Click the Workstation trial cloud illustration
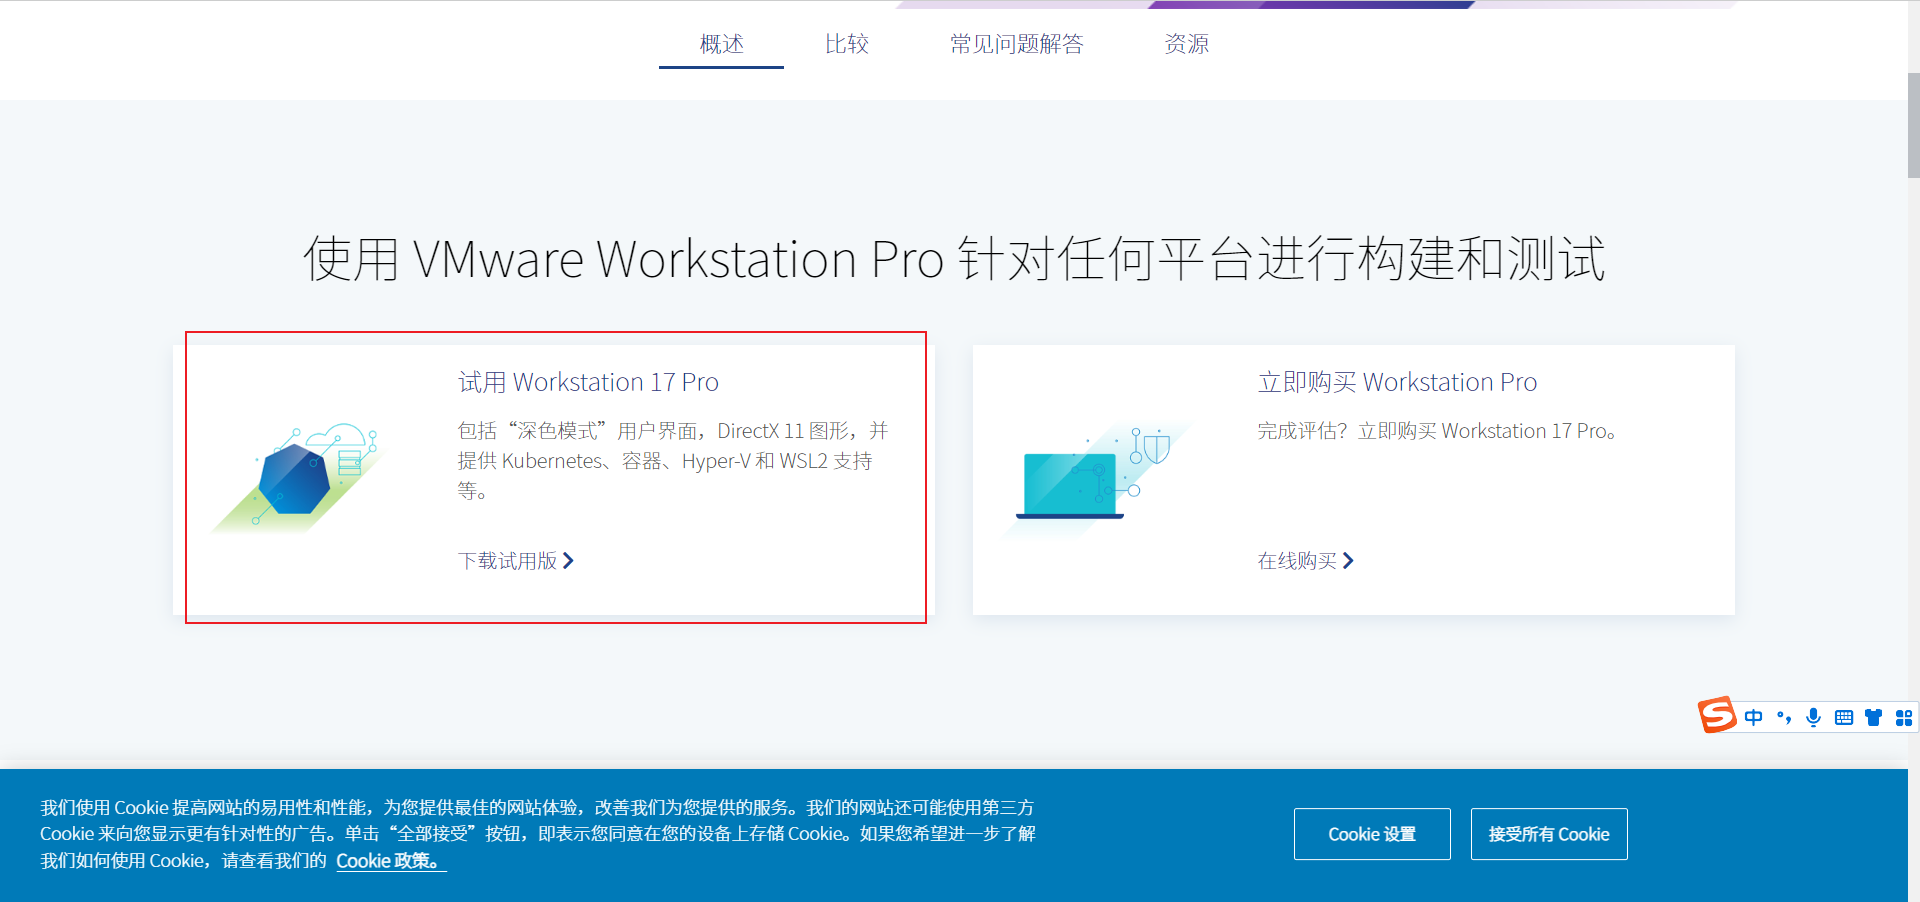The image size is (1920, 902). pos(299,477)
